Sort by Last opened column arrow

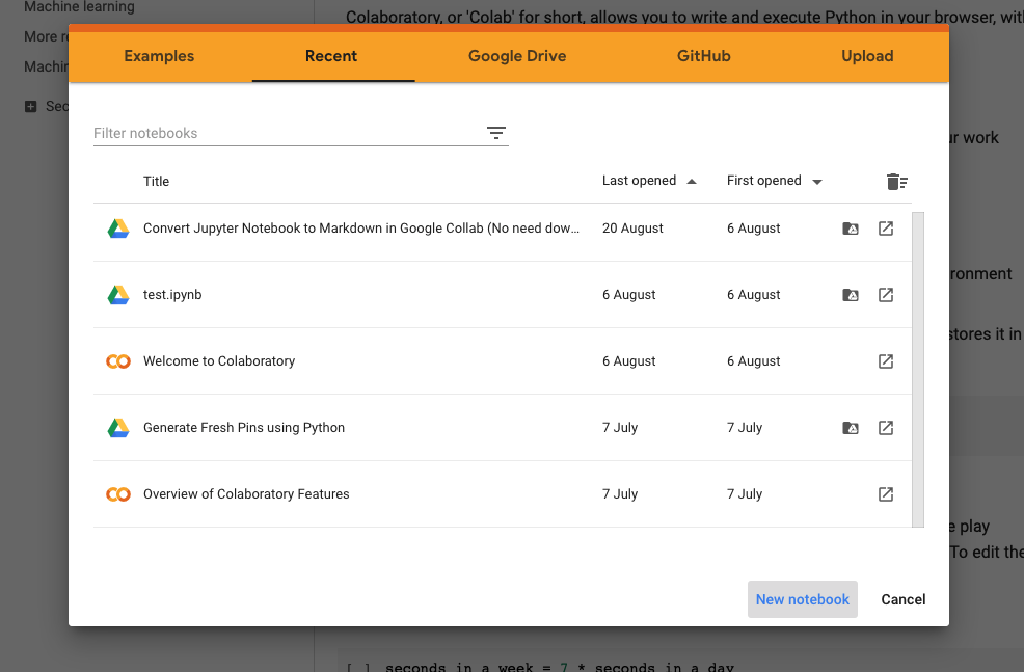click(x=692, y=182)
